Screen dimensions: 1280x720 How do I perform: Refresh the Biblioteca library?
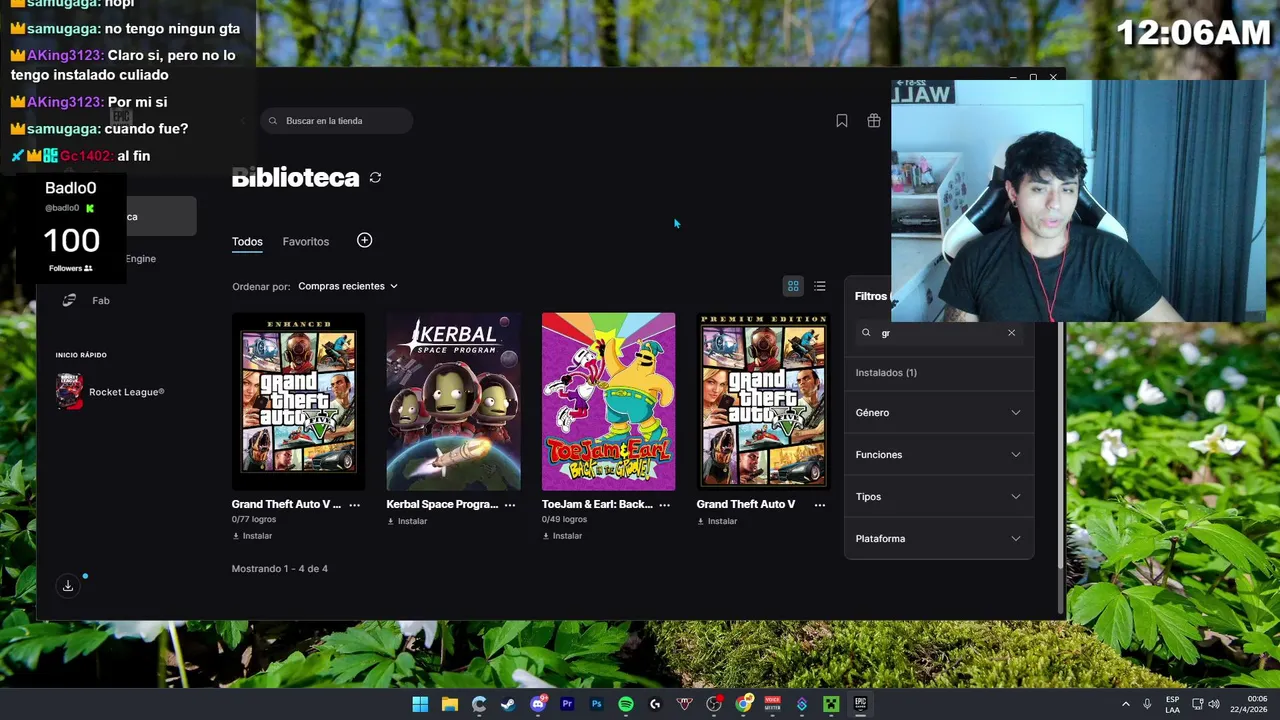[x=375, y=177]
